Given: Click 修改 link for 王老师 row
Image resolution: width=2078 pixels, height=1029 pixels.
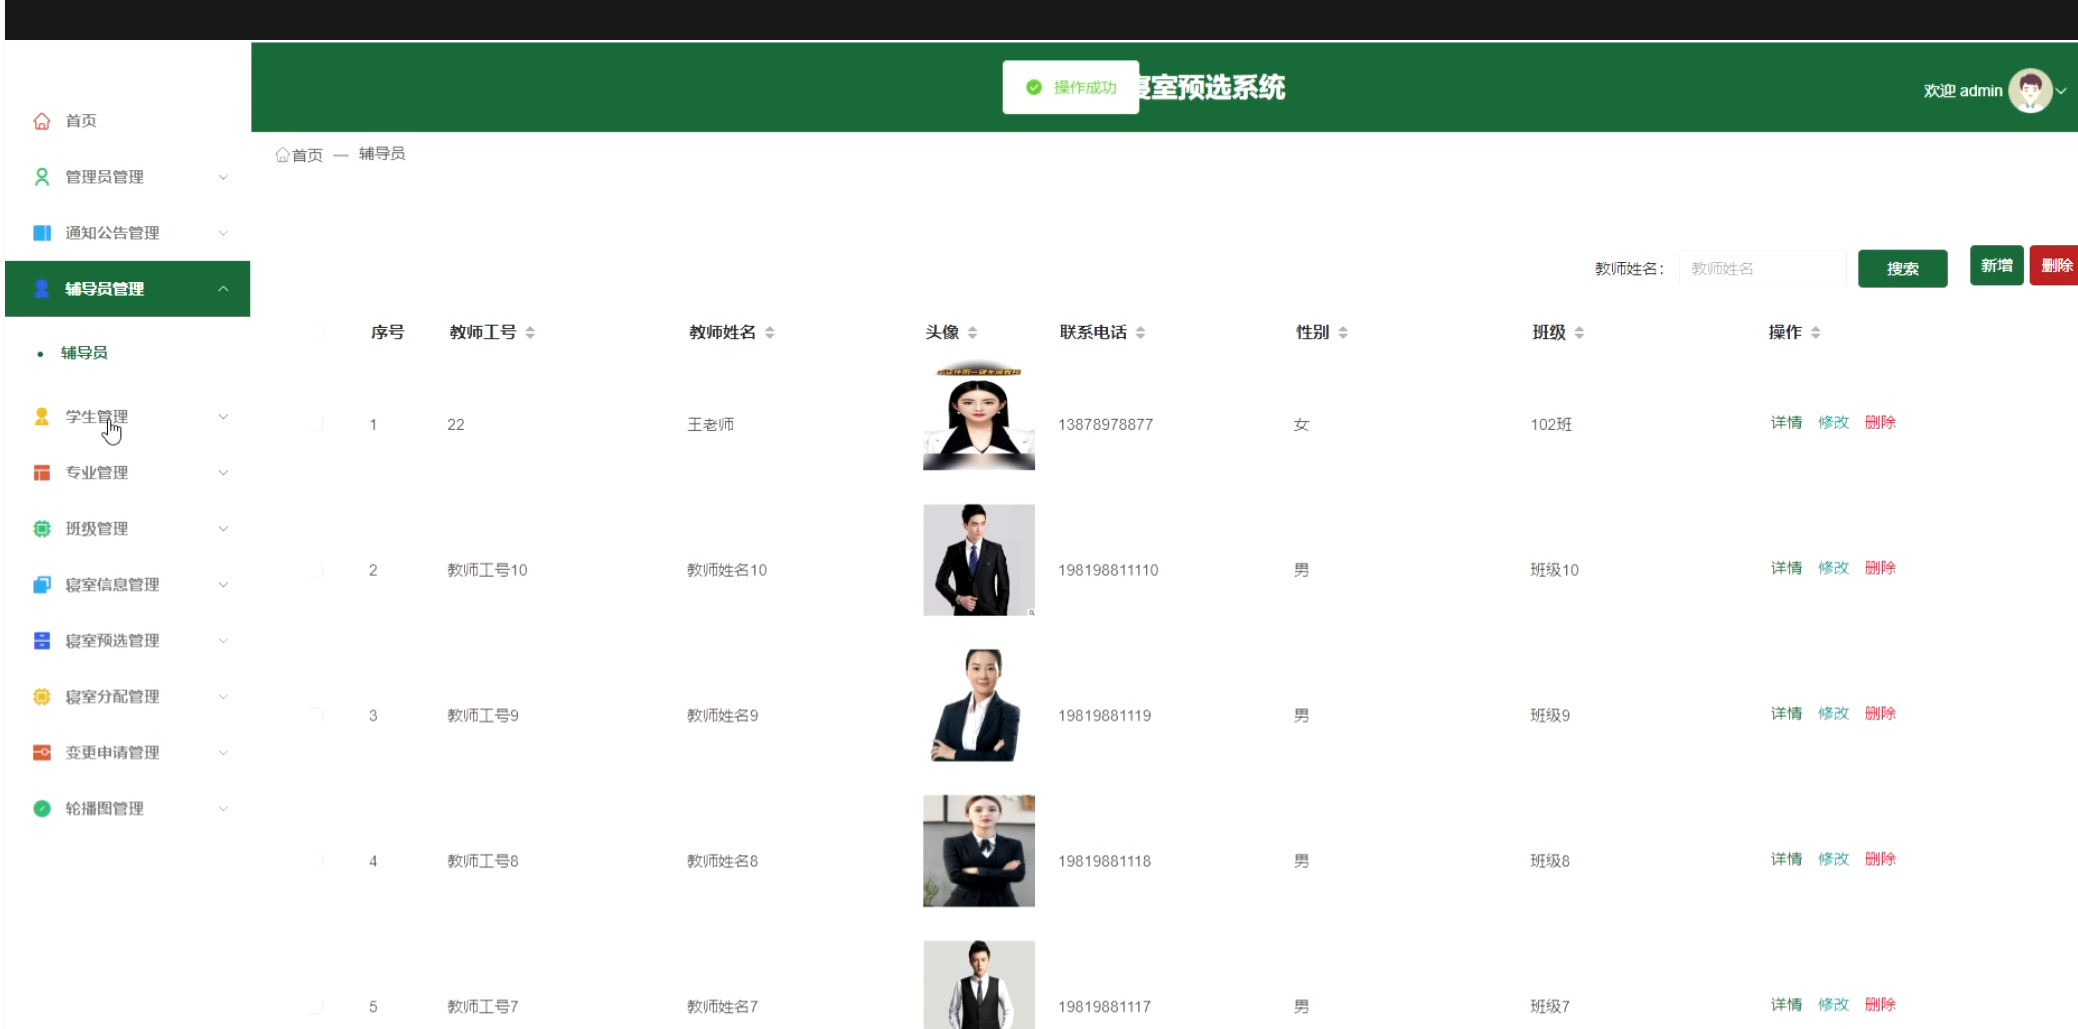Looking at the screenshot, I should click(x=1833, y=422).
